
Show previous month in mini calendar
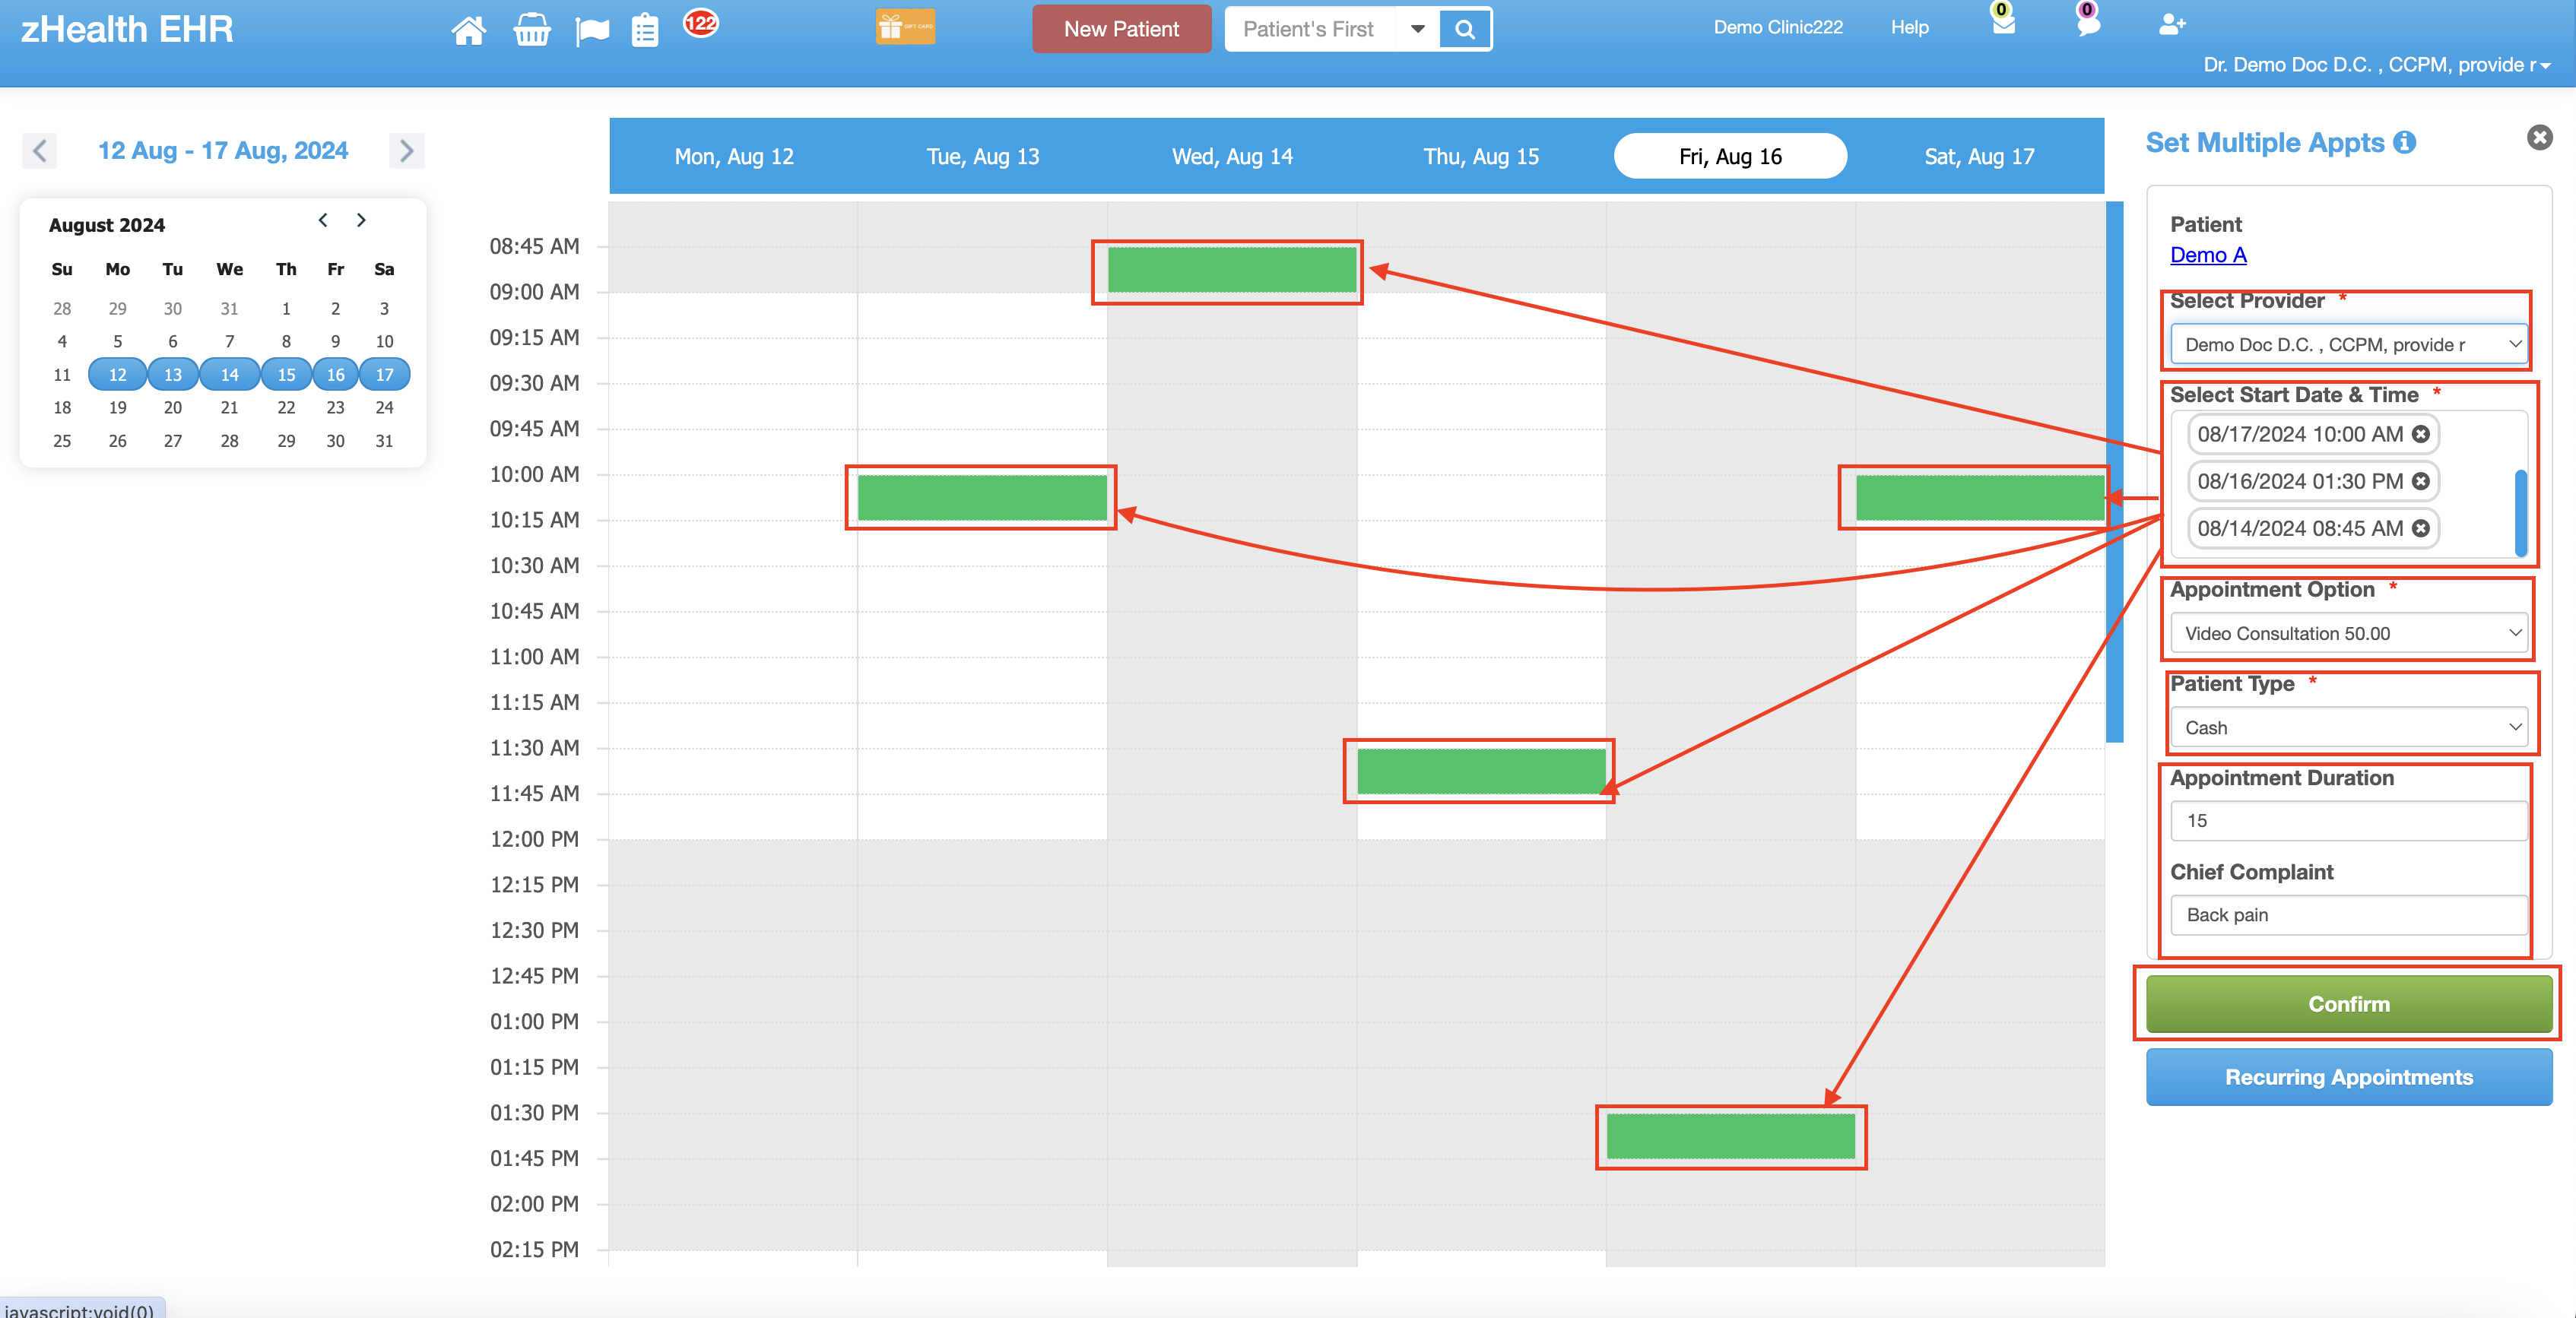pos(323,220)
